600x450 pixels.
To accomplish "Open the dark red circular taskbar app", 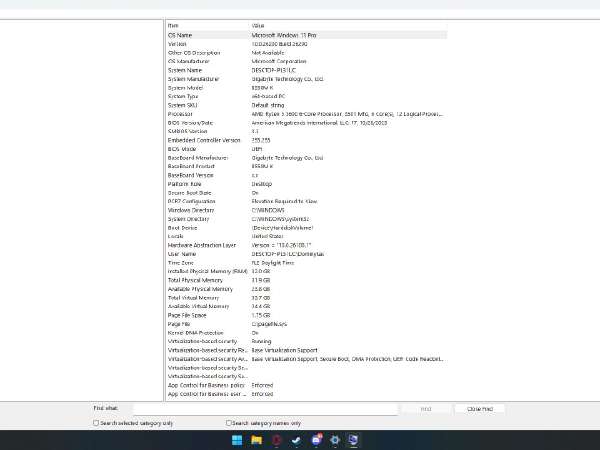I will pyautogui.click(x=277, y=440).
